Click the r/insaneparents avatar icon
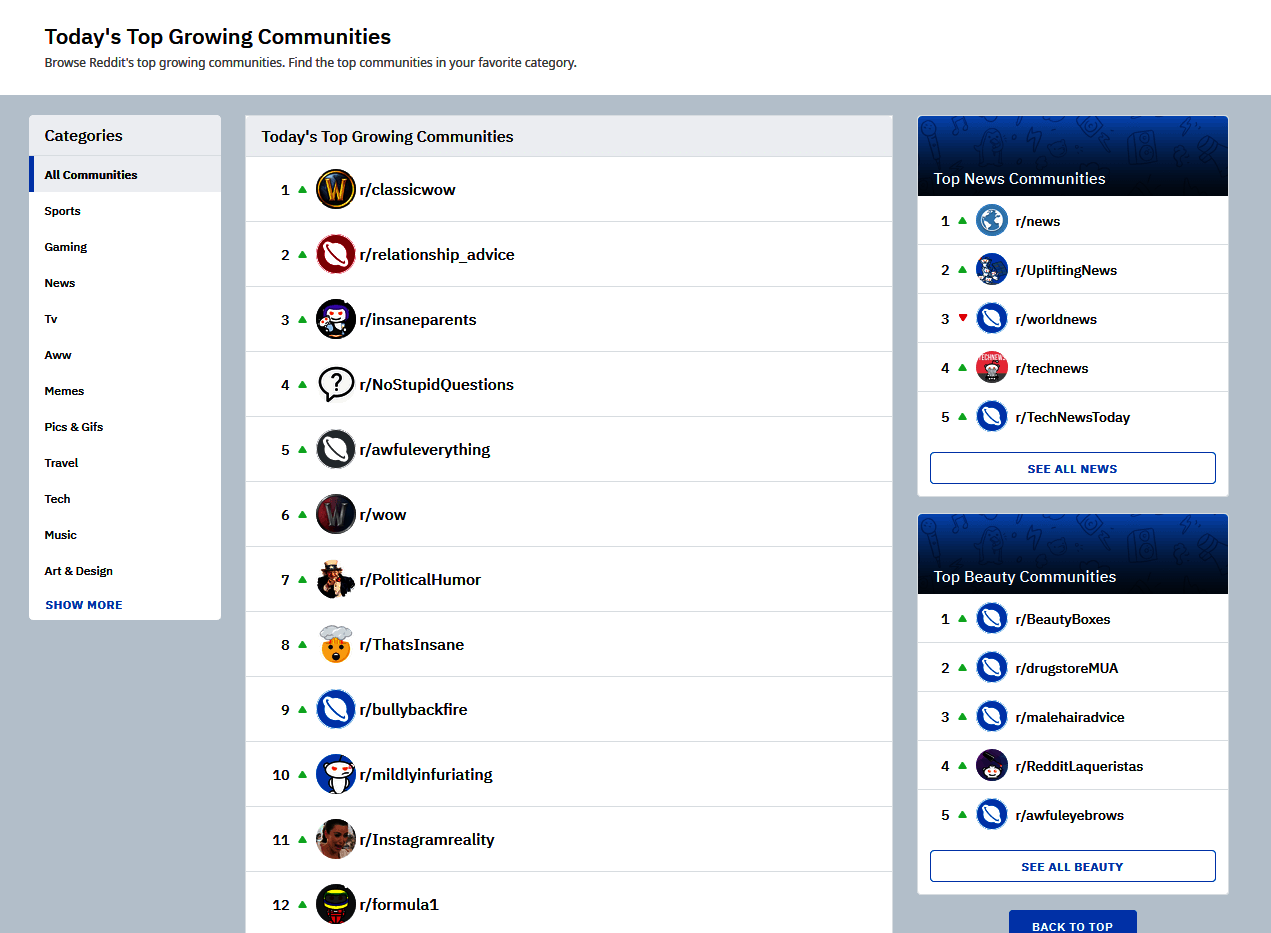Viewport: 1271px width, 933px height. coord(335,319)
